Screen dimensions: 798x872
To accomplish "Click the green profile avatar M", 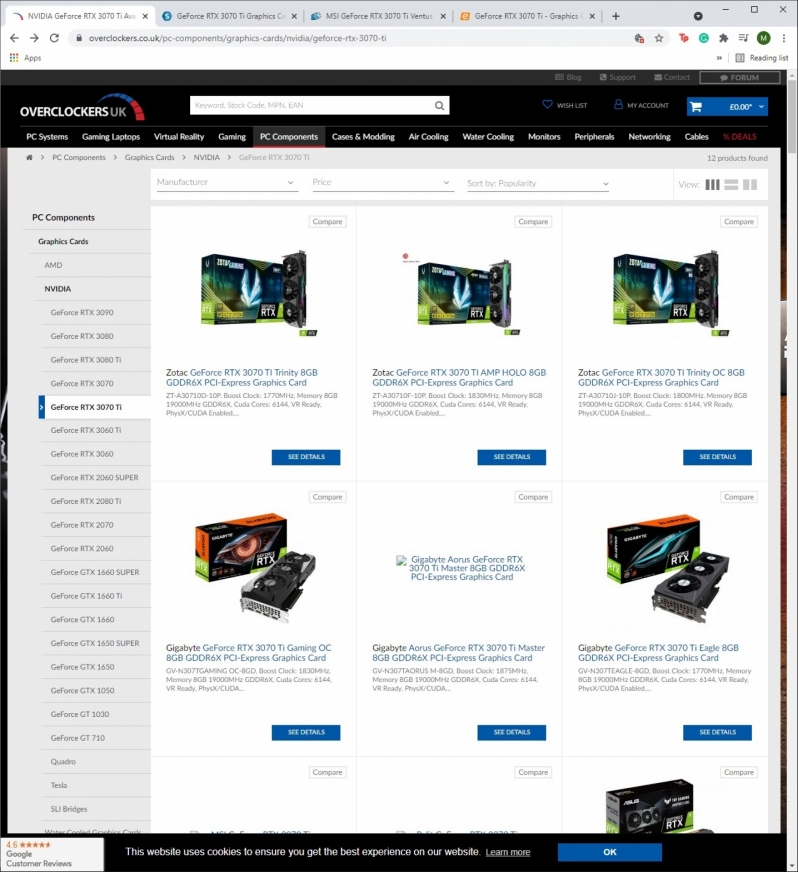I will pyautogui.click(x=764, y=38).
